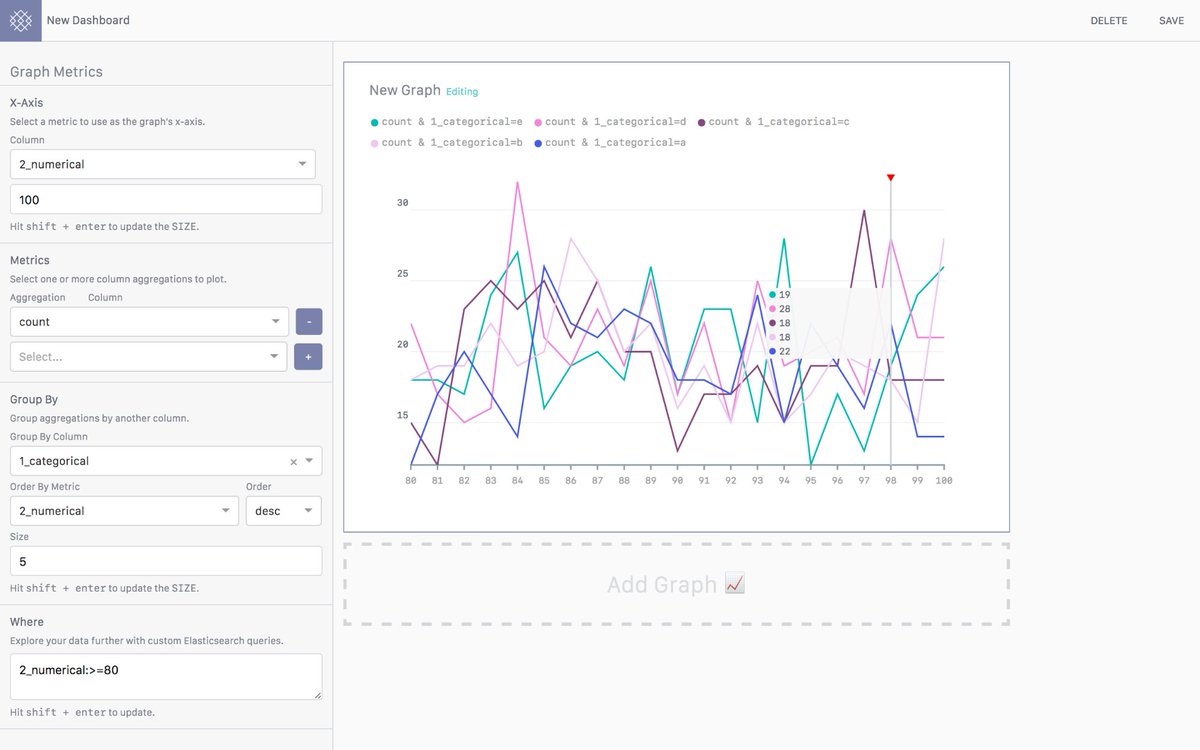Click y-axis label 15
1200x750 pixels.
(x=403, y=415)
